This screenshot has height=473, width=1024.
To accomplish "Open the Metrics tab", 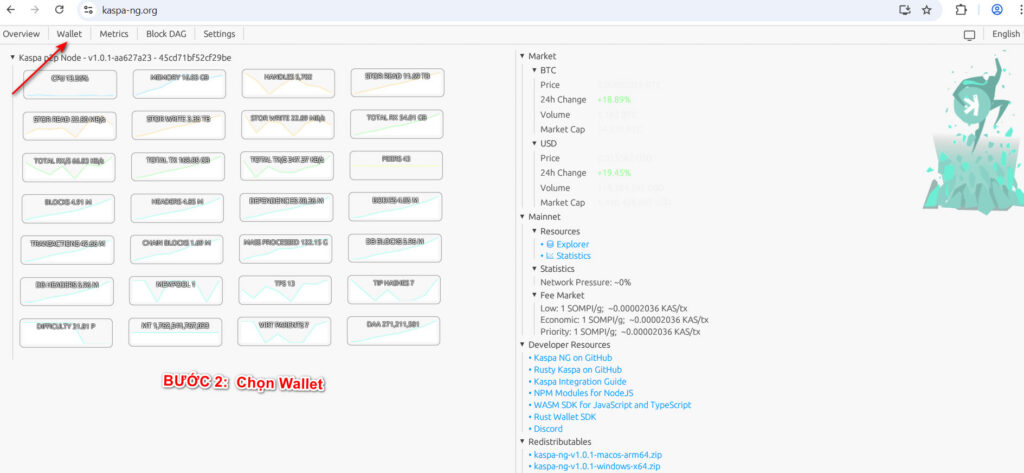I will tap(114, 34).
